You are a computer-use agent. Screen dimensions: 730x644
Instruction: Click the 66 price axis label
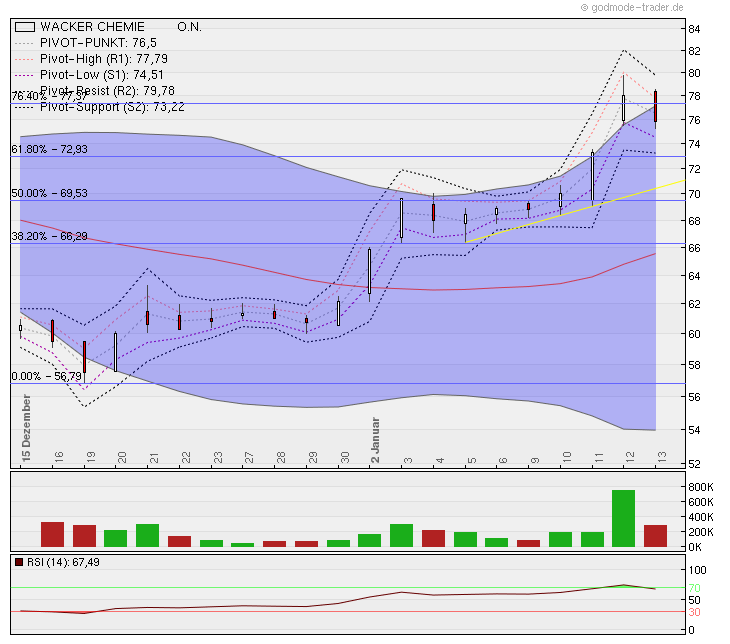point(694,248)
